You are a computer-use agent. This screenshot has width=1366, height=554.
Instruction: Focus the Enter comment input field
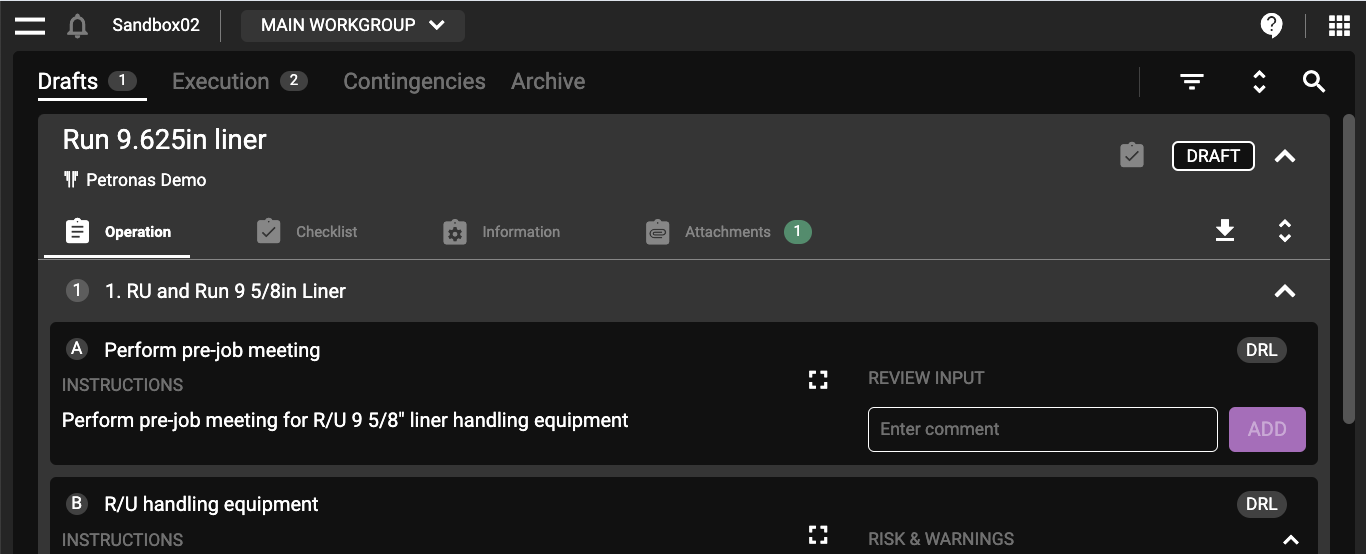click(x=1042, y=429)
